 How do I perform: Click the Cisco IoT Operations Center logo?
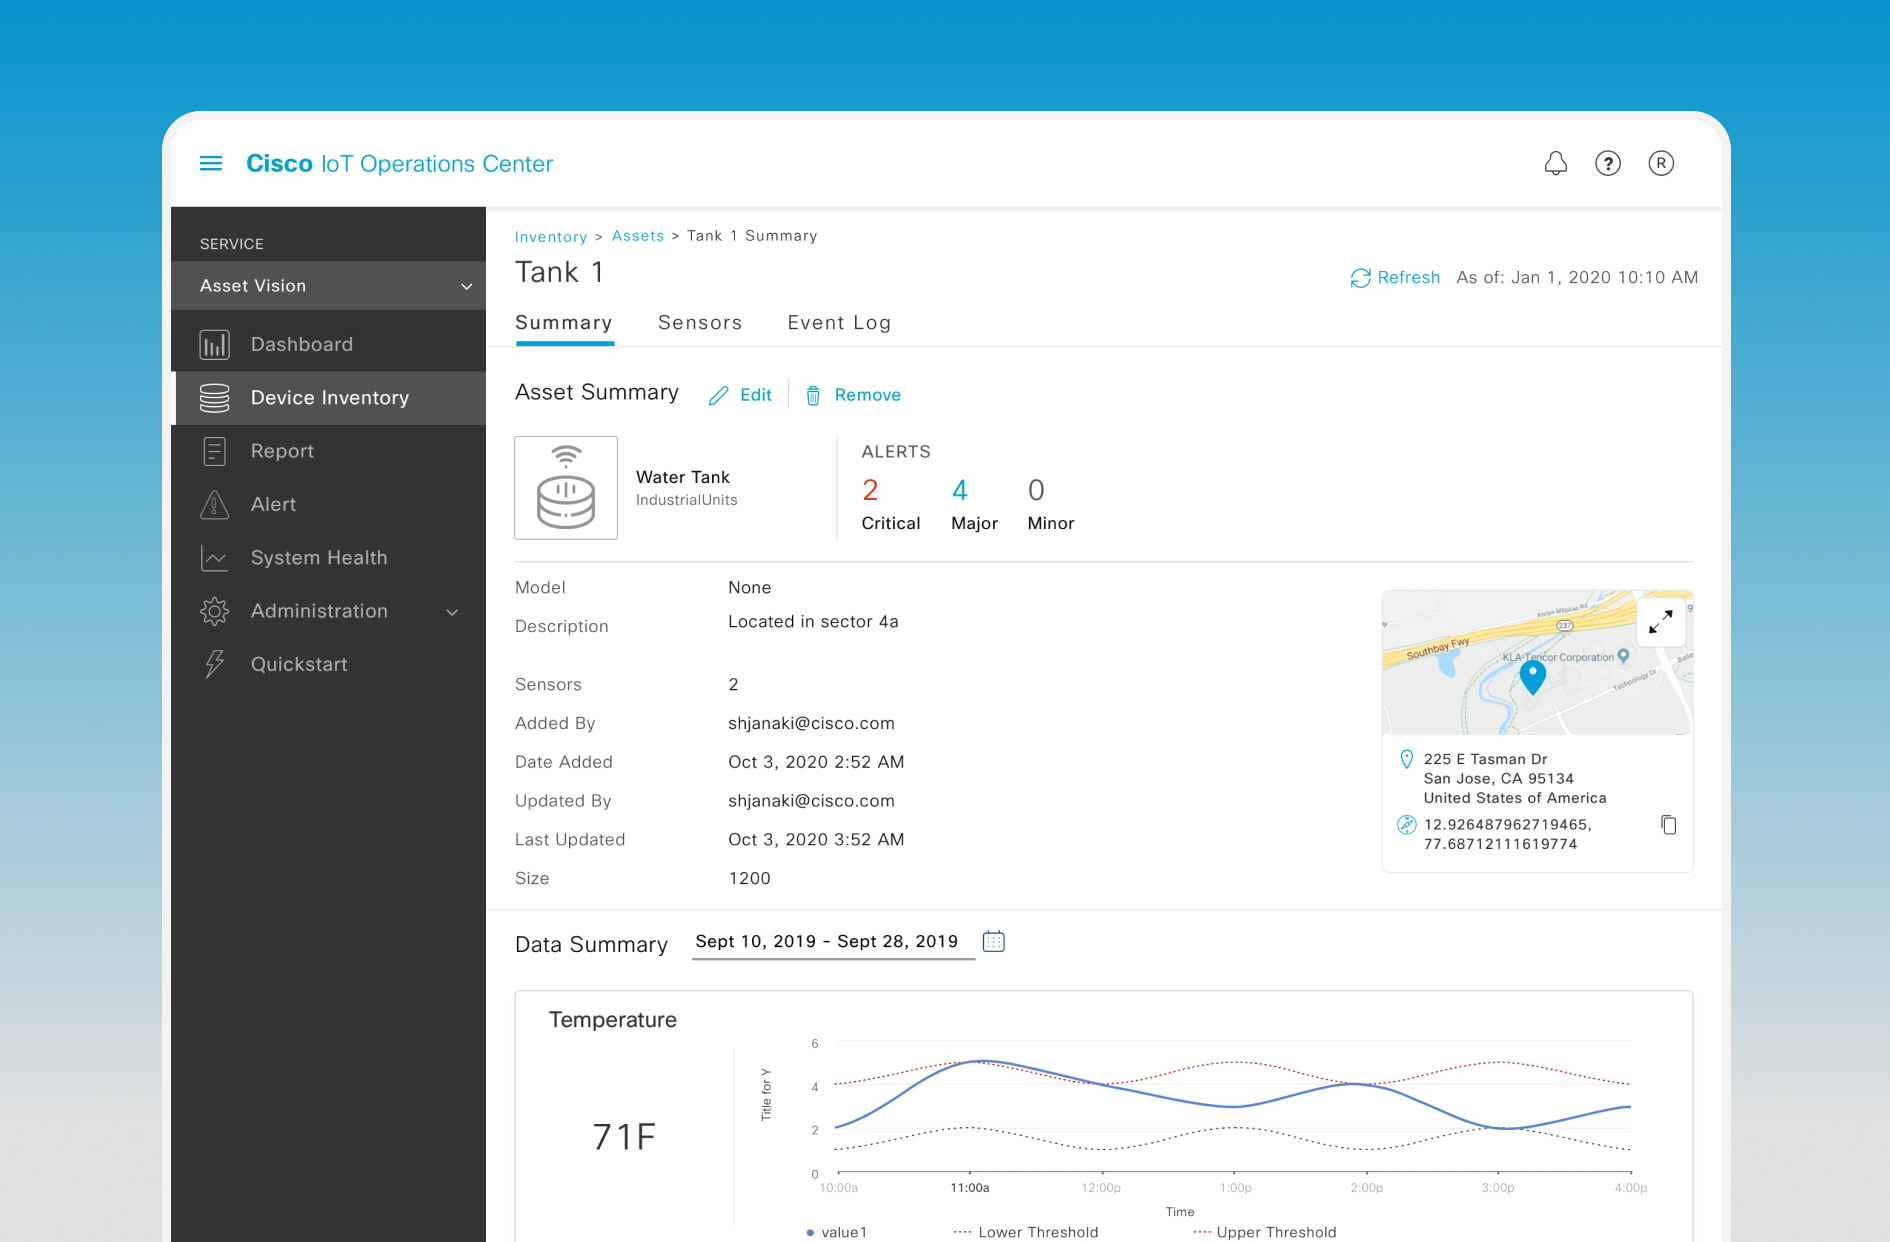point(400,164)
